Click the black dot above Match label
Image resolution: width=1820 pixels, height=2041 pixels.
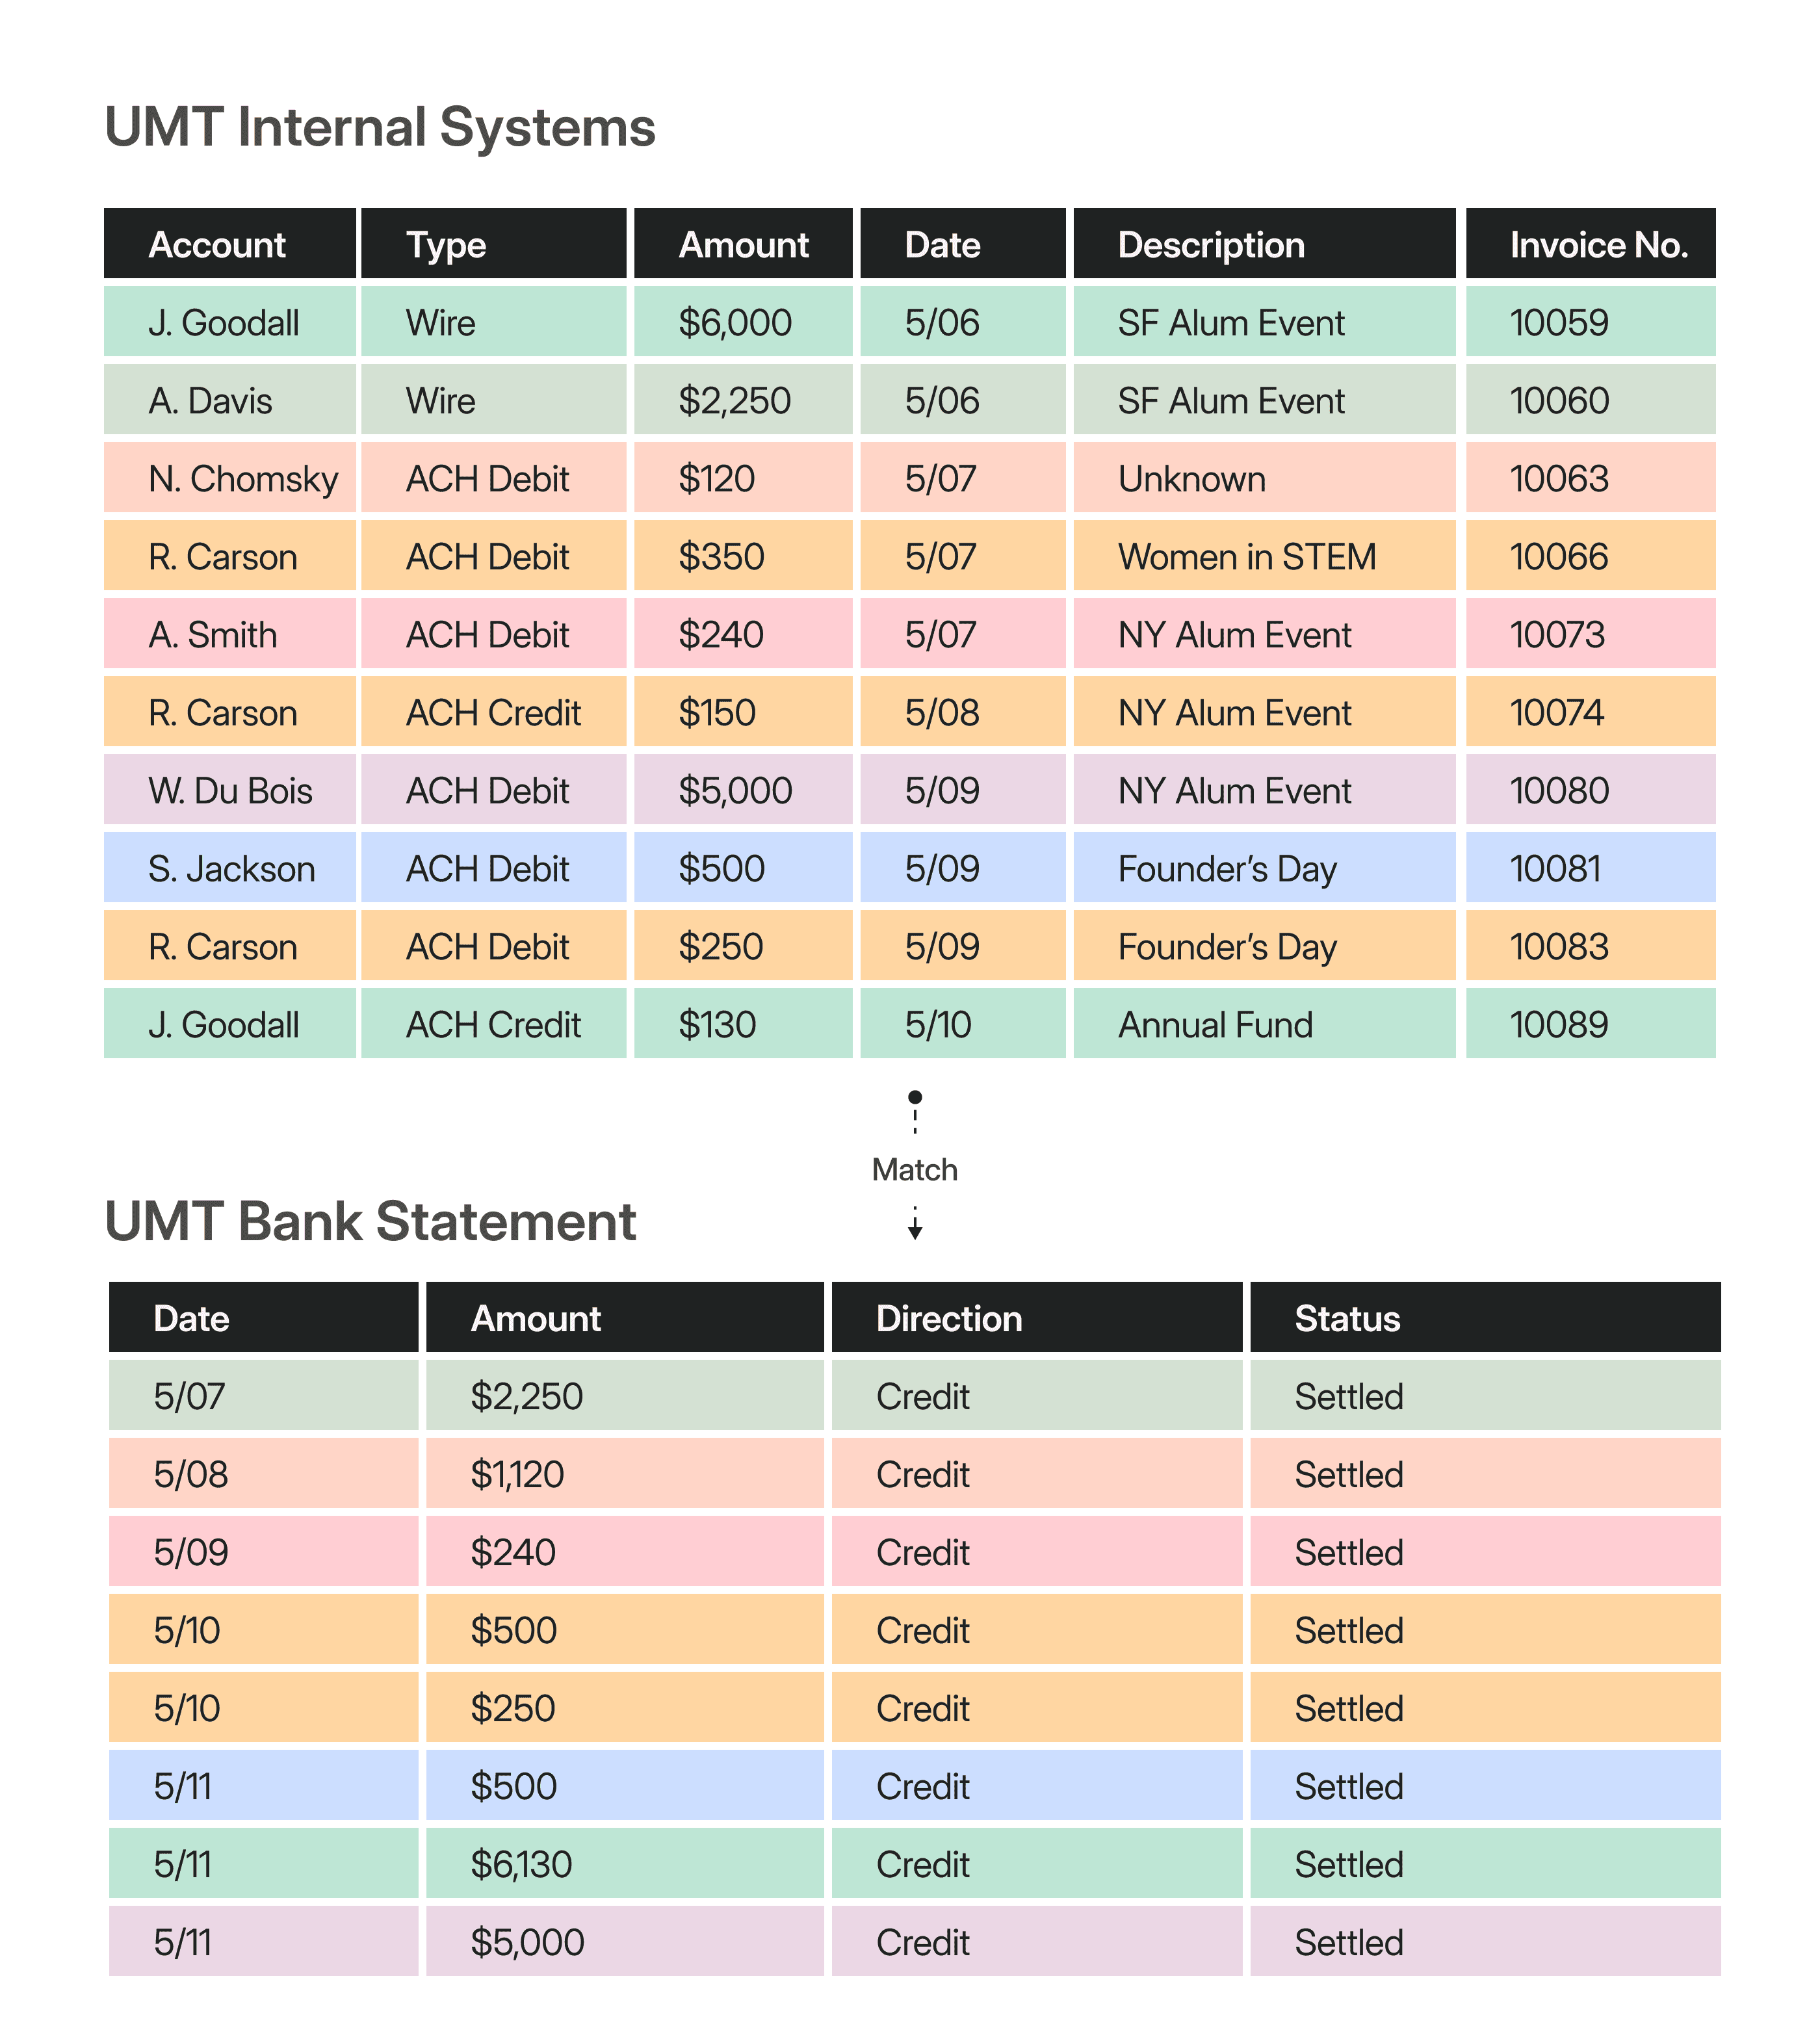[914, 1097]
